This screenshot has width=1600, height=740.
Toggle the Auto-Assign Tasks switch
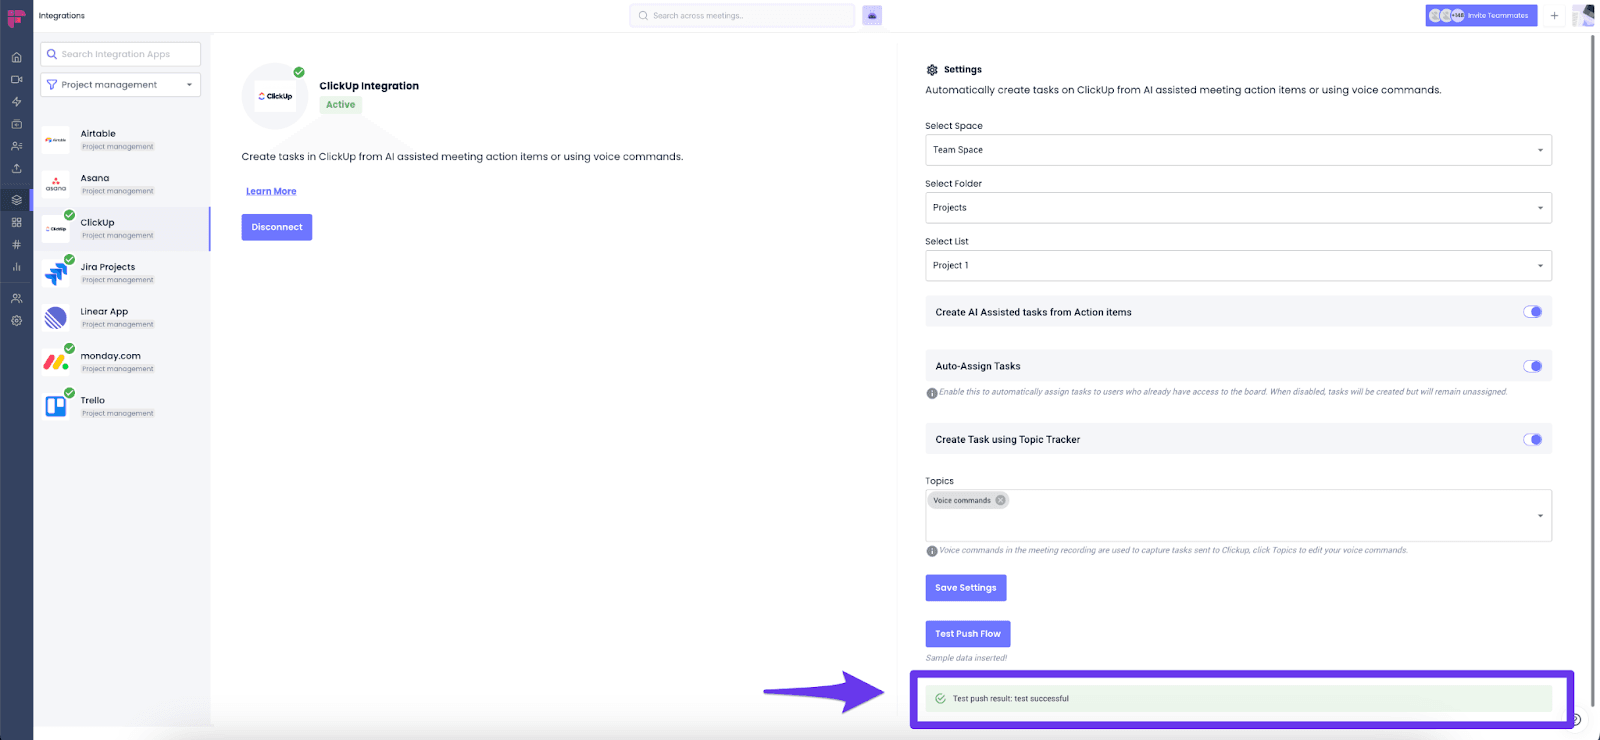1532,366
